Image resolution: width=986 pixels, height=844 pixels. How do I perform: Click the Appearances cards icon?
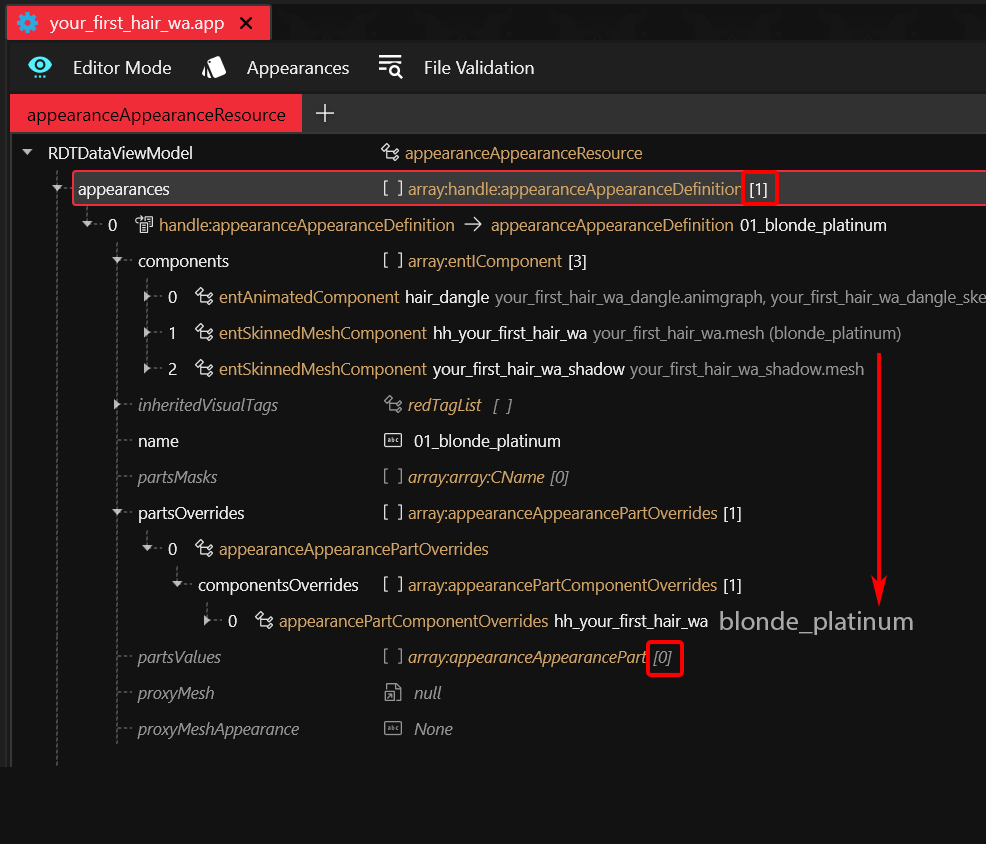pyautogui.click(x=214, y=67)
